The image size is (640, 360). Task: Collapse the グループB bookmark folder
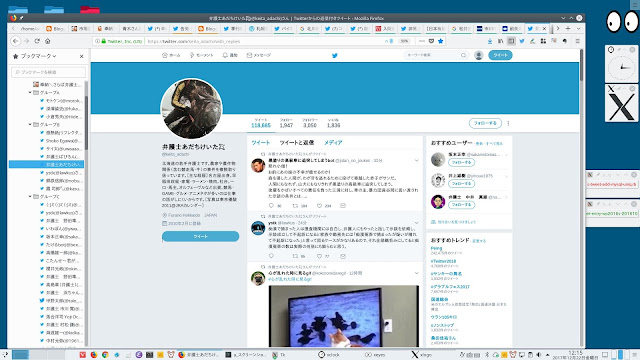click(x=30, y=124)
